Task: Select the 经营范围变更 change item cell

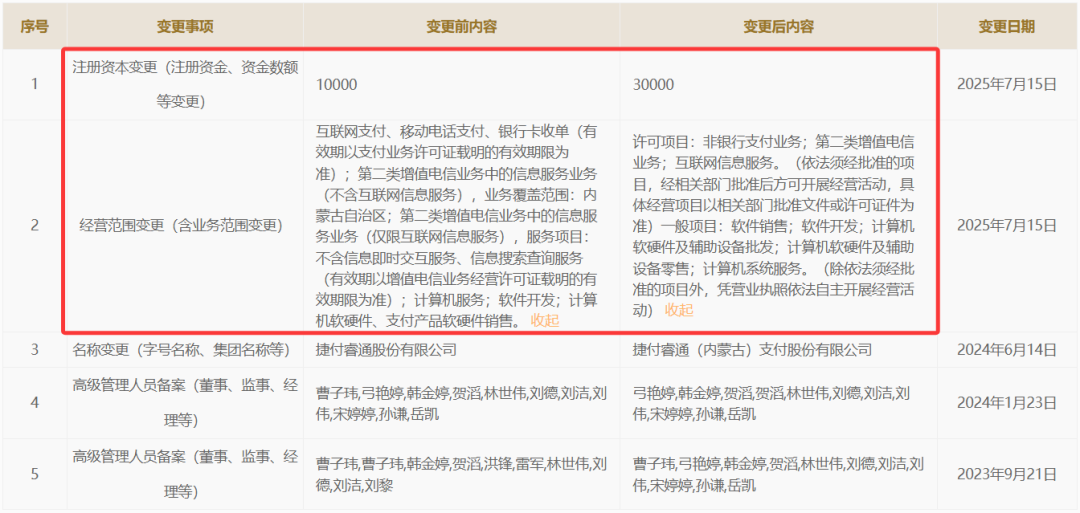Action: (x=180, y=226)
